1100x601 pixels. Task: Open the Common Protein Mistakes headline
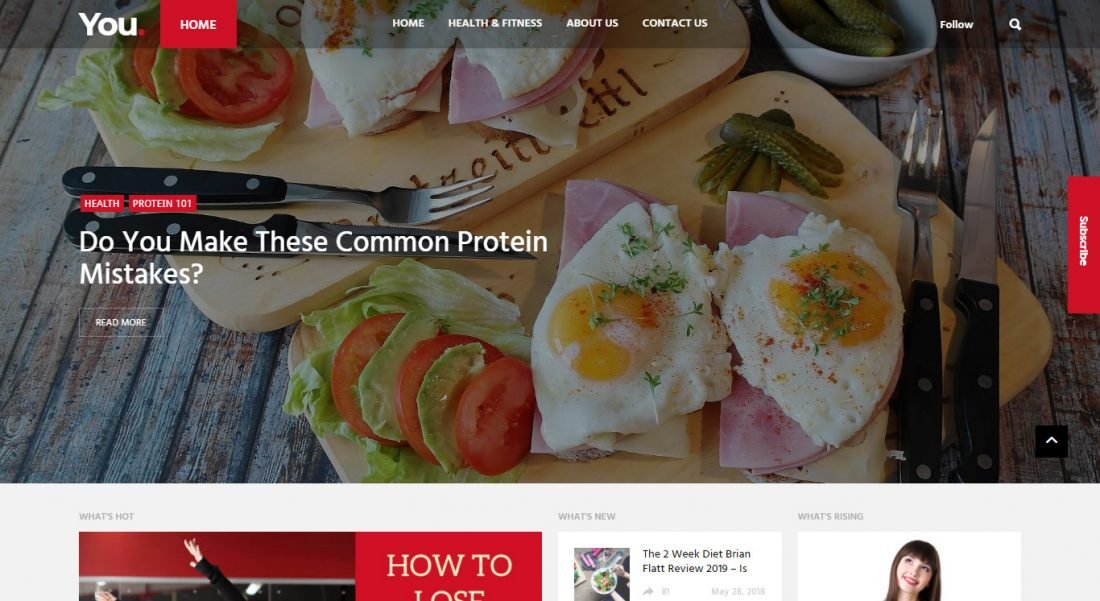pyautogui.click(x=313, y=257)
